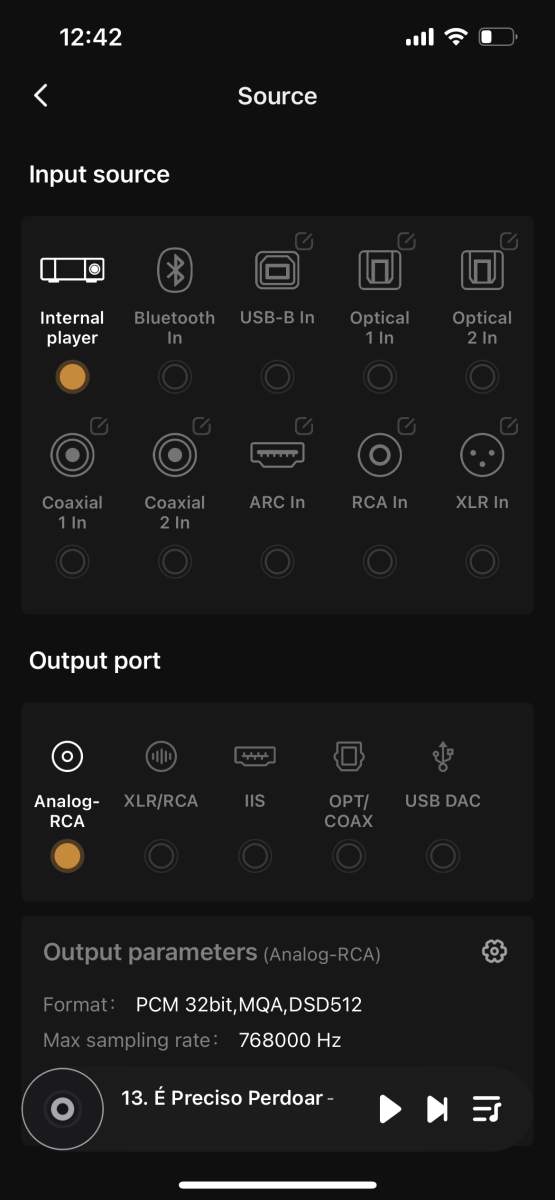Viewport: 555px width, 1200px height.
Task: Edit the Optical 1 In name
Action: pos(407,241)
